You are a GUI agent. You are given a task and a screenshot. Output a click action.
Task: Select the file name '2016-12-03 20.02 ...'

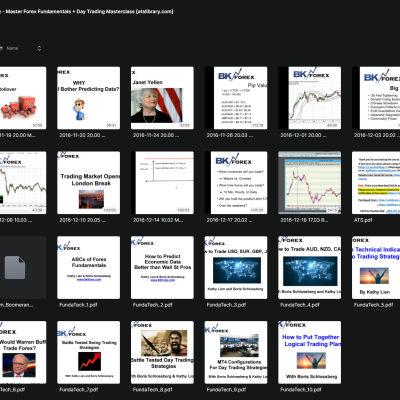pos(377,135)
